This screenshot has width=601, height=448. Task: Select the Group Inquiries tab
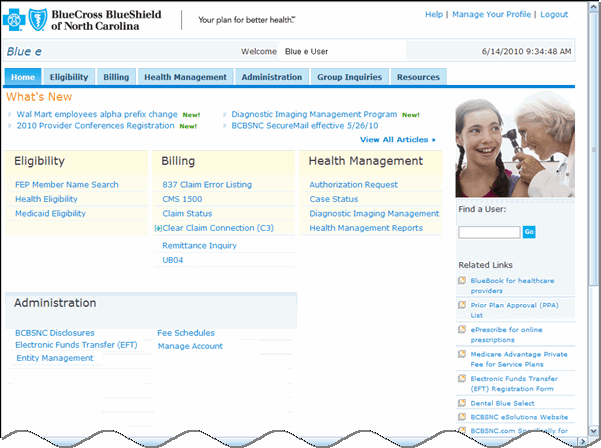349,77
